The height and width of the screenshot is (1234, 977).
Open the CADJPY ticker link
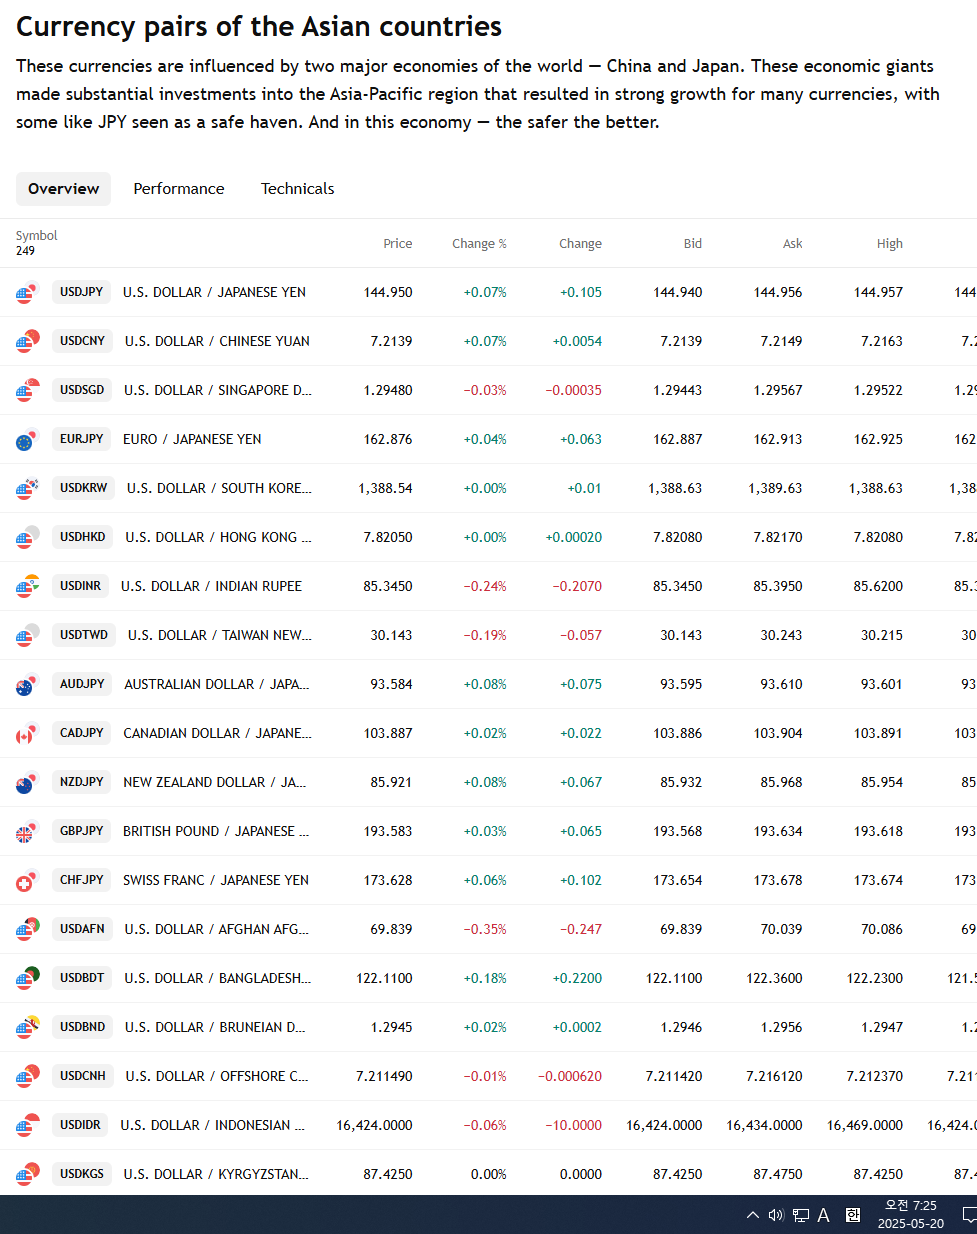81,733
